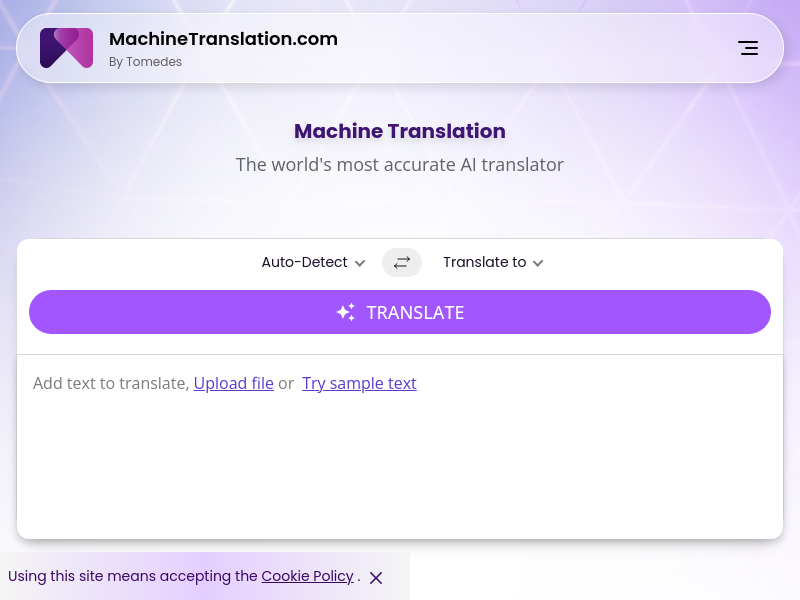Click the MachineTranslation.com site title
Screen dimensions: 800x600
click(x=223, y=39)
